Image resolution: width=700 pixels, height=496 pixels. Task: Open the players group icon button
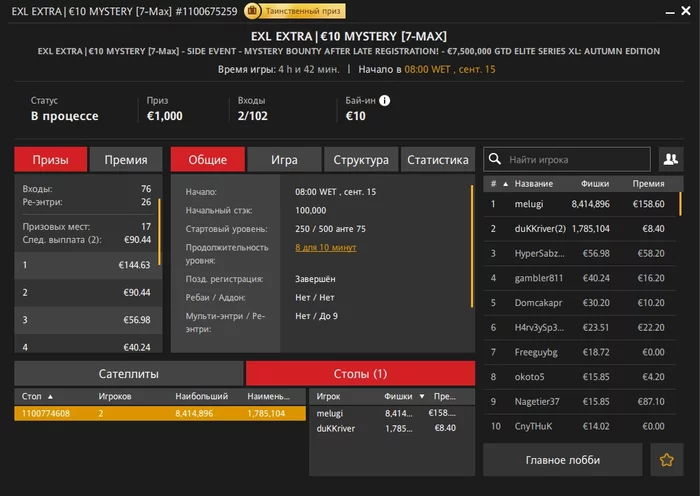click(x=671, y=159)
